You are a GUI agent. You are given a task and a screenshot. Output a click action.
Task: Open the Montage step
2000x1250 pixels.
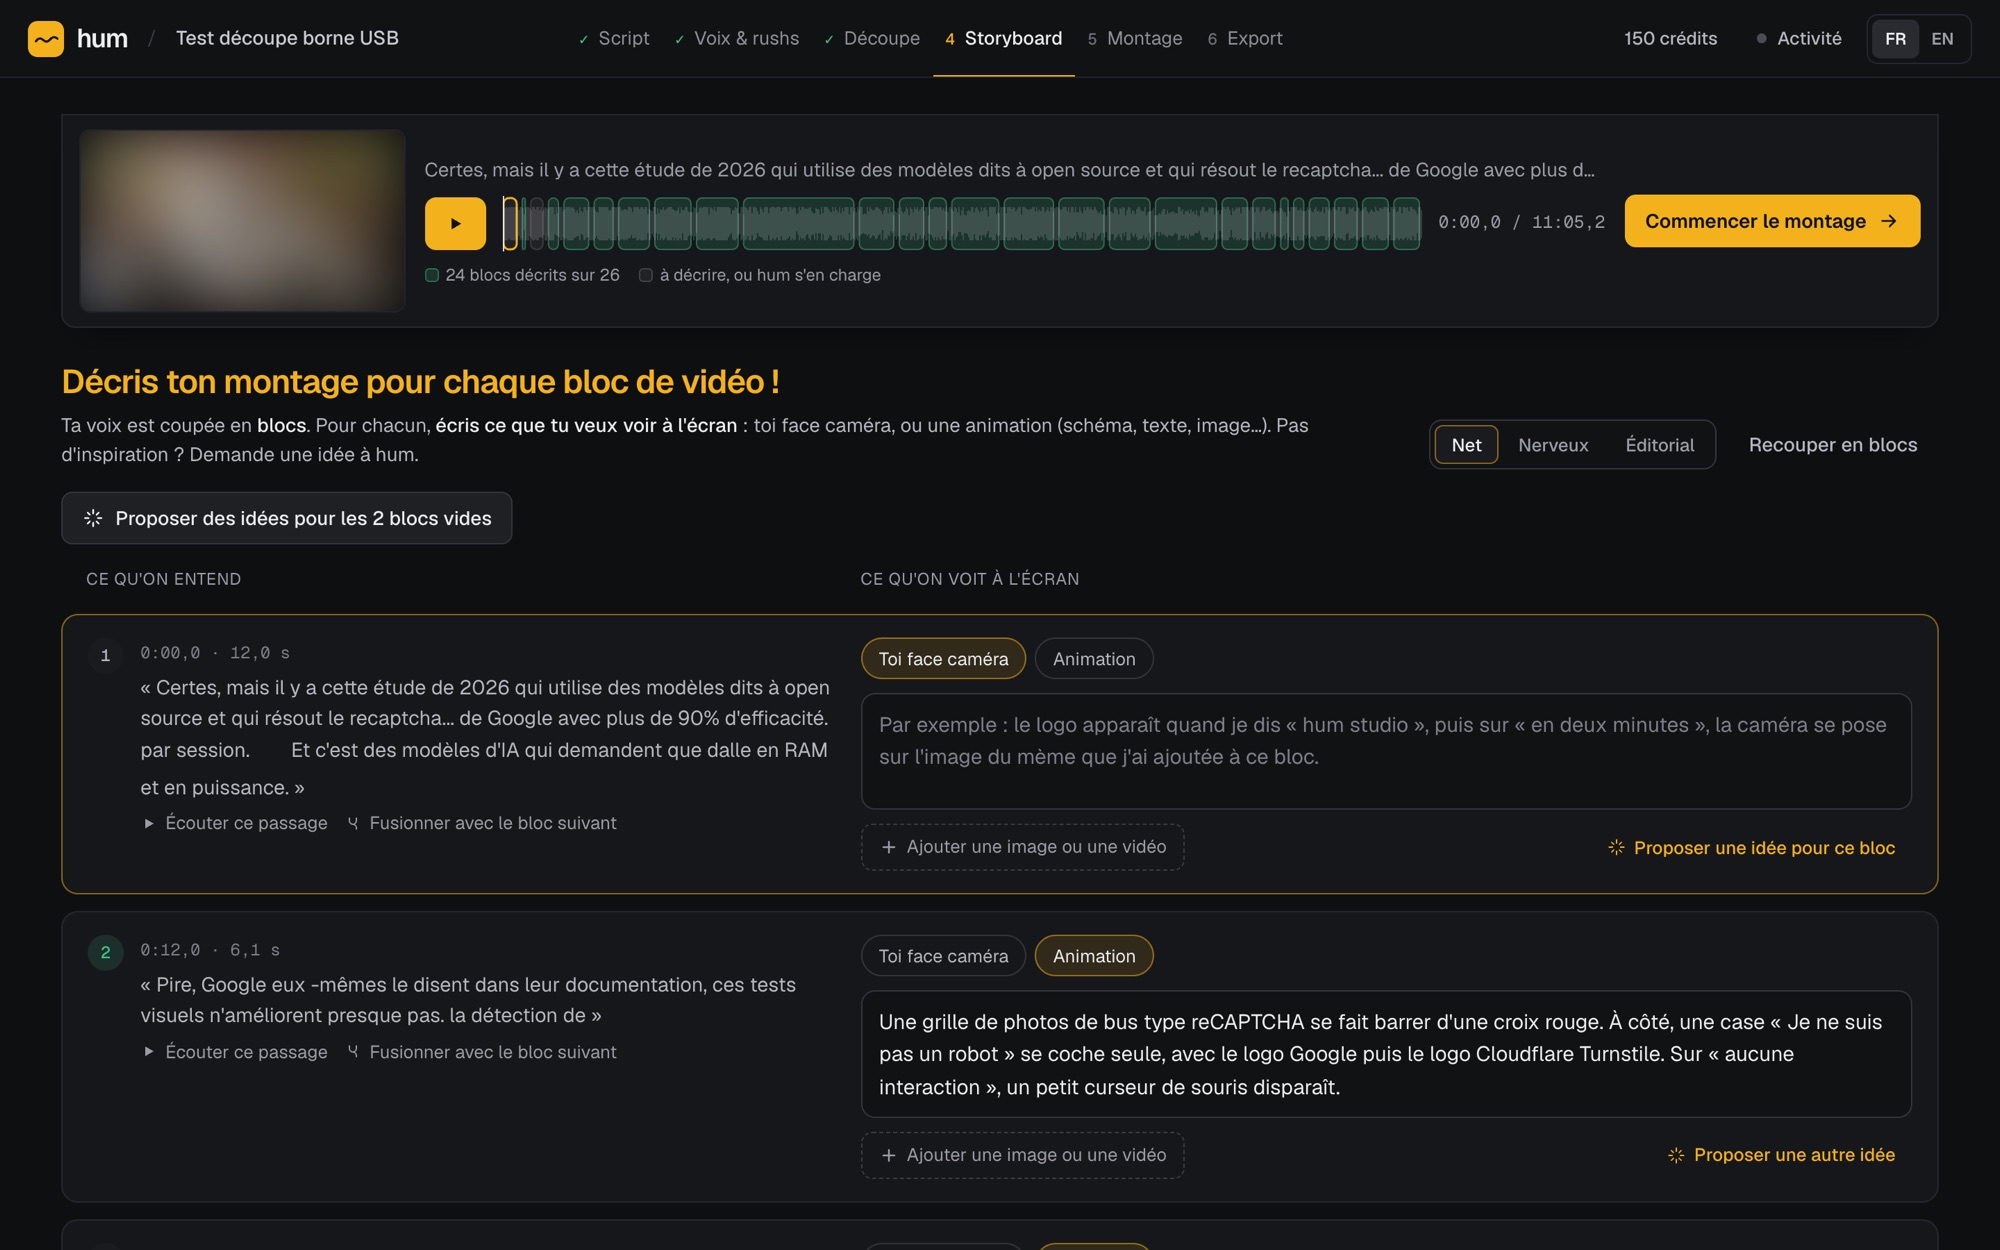[x=1135, y=38]
